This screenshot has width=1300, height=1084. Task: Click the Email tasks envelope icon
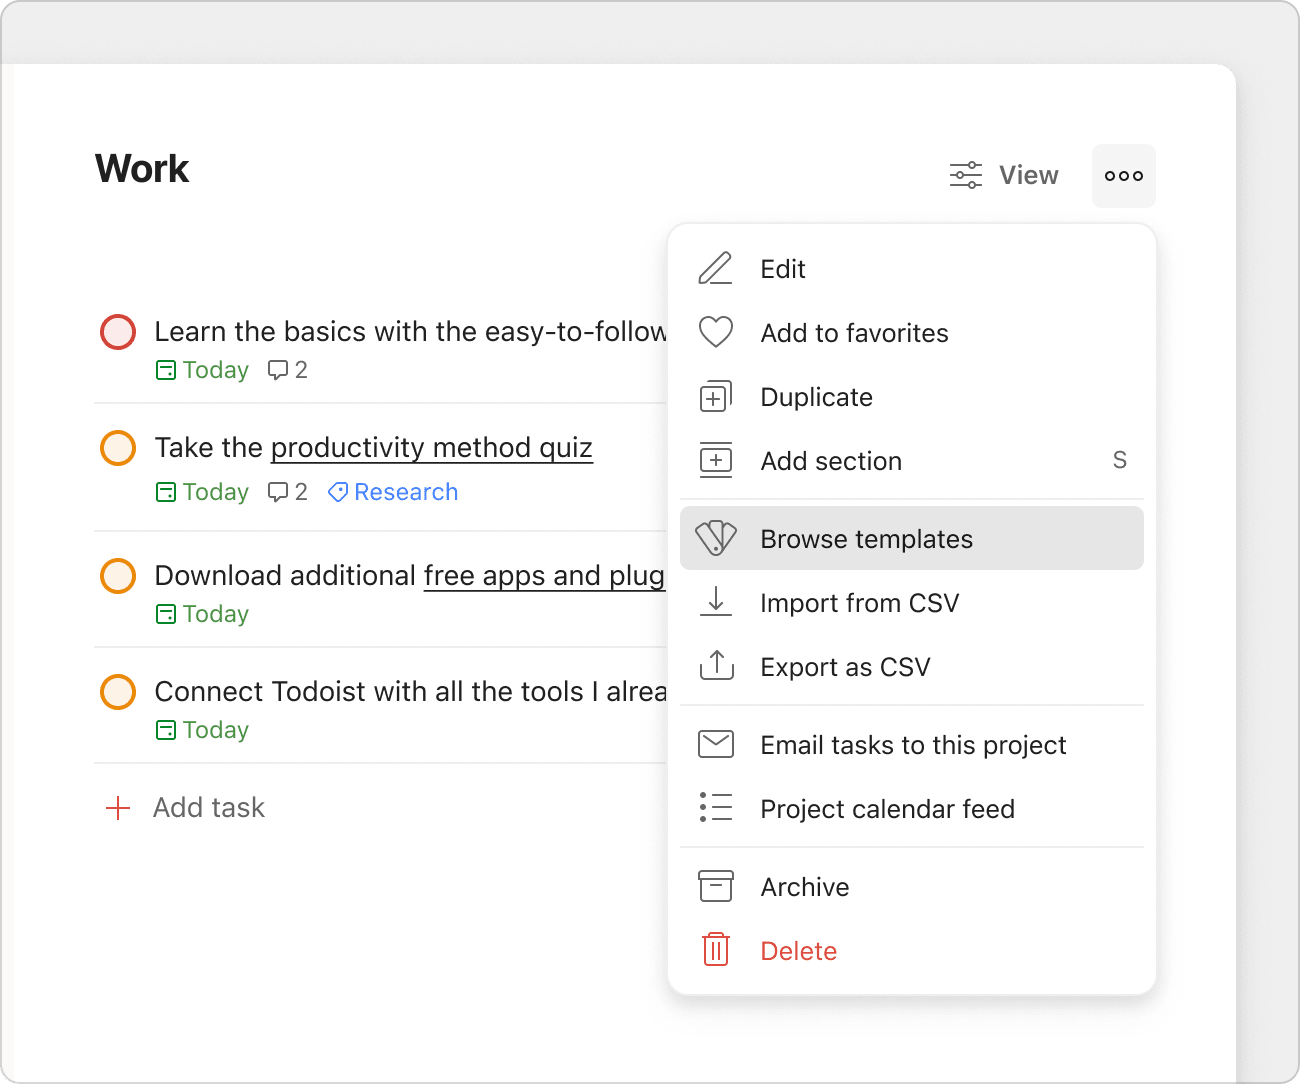click(x=715, y=744)
